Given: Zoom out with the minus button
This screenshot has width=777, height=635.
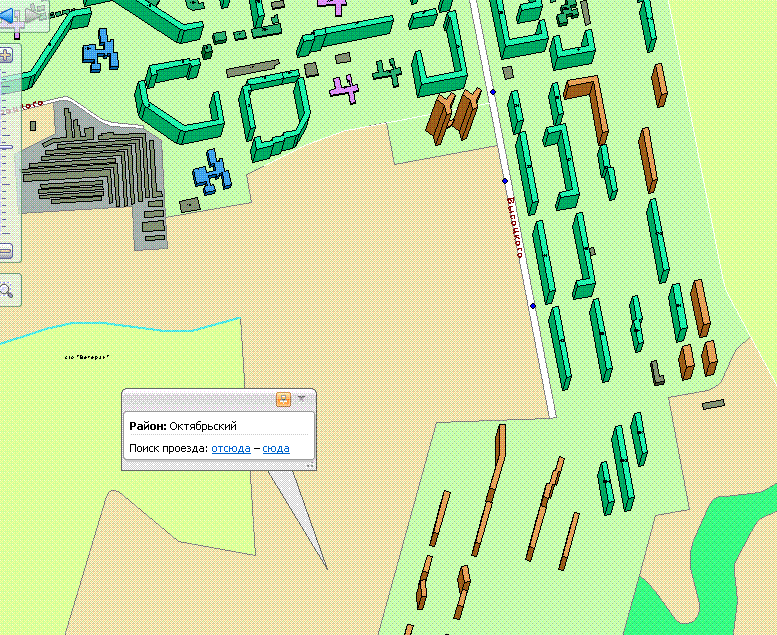Looking at the screenshot, I should [6, 251].
